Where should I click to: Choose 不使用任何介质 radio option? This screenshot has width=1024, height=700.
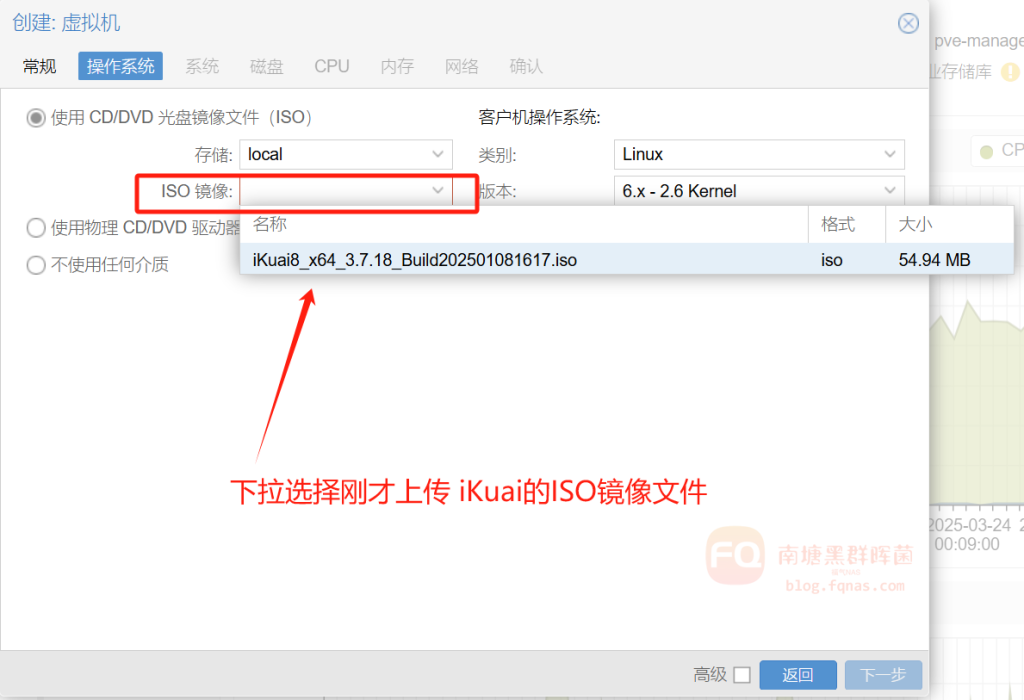coord(36,265)
